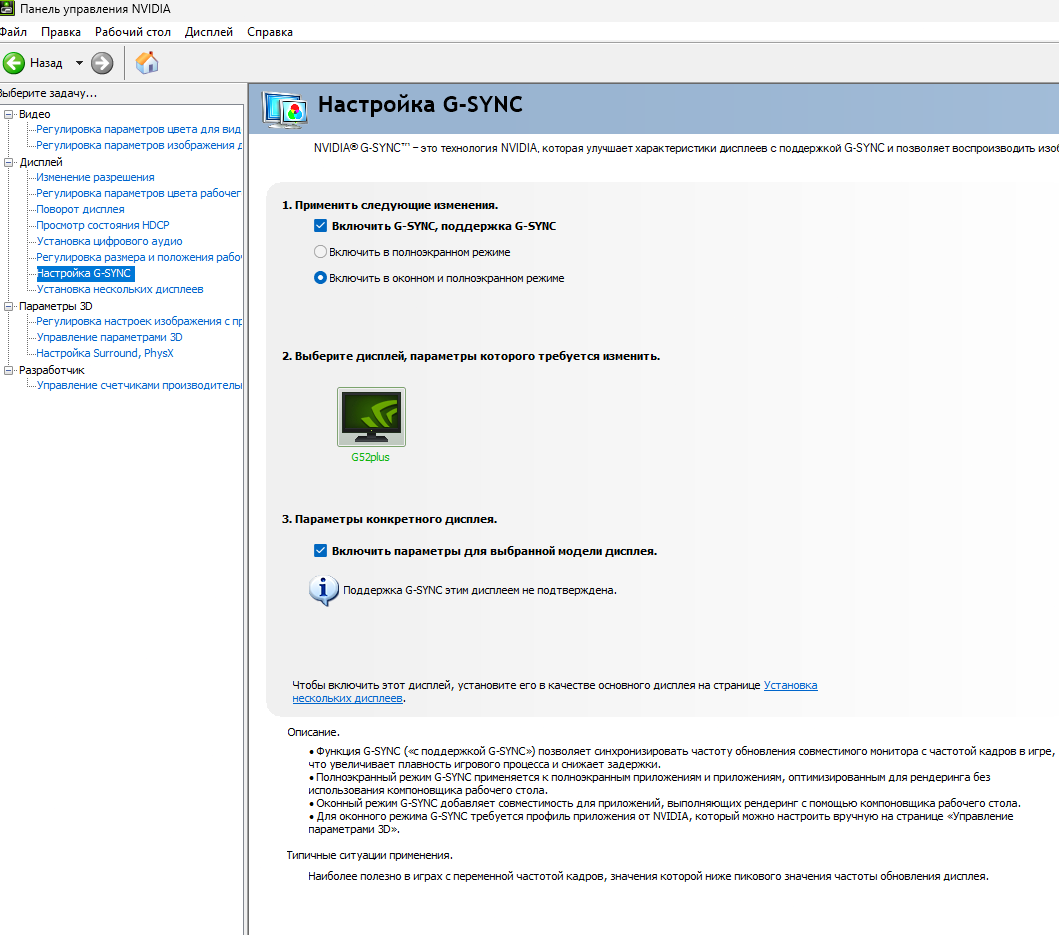Collapse the Параметры 3D tree section

(x=9, y=306)
